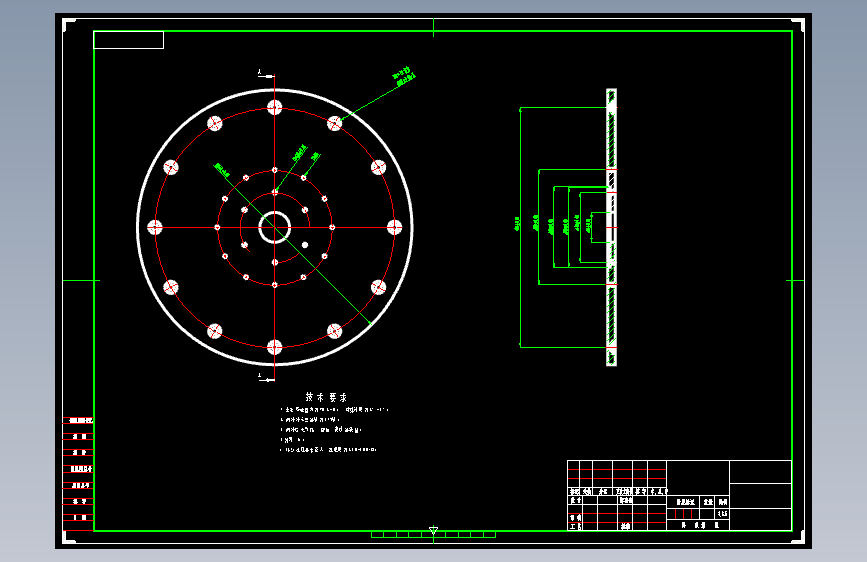867x562 pixels.
Task: Click the triangle marker on the bottom border
Action: [434, 530]
